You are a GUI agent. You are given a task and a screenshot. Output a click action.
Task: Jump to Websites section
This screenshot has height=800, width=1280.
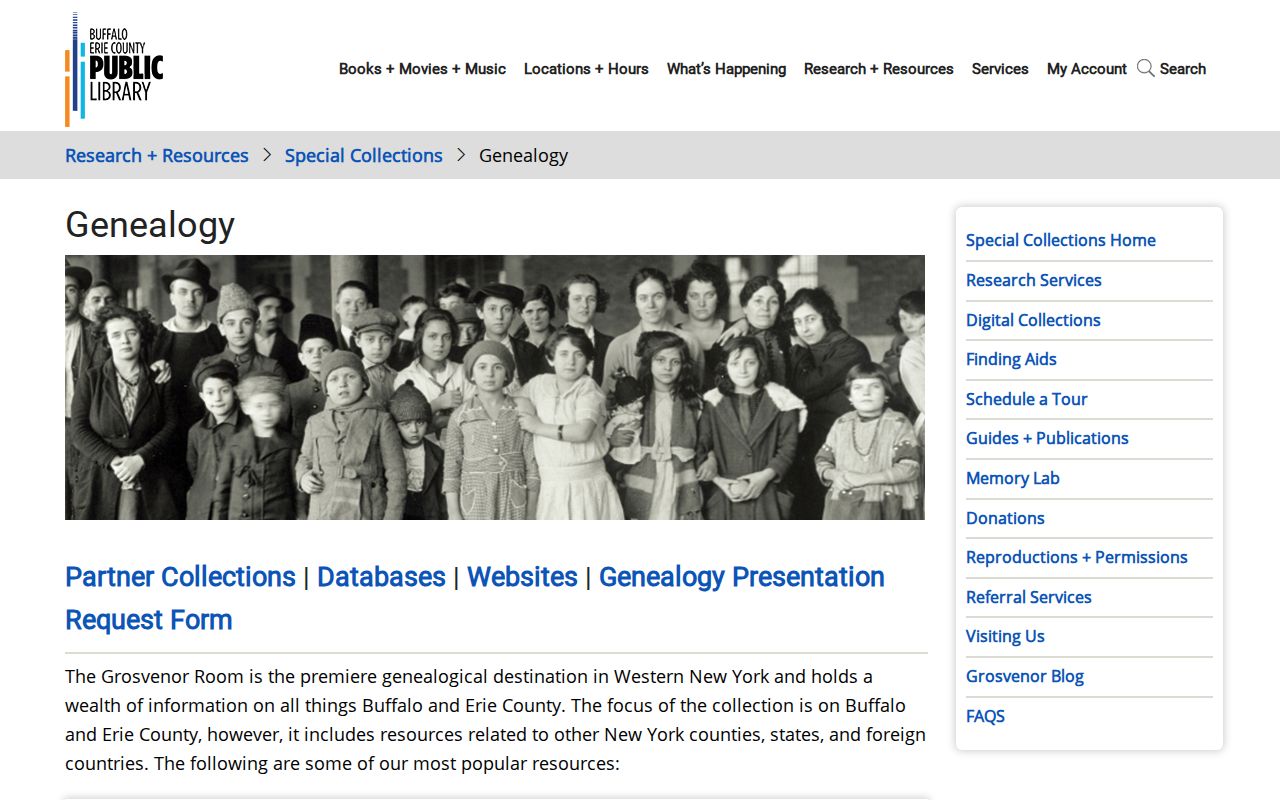point(522,577)
